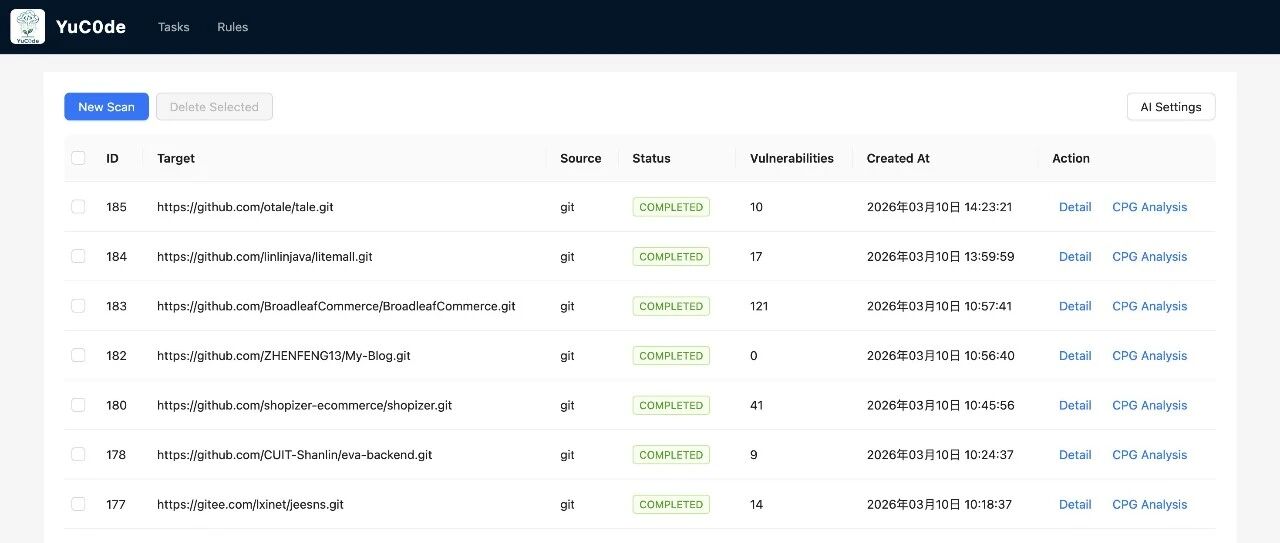Image resolution: width=1280 pixels, height=543 pixels.
Task: Click the Source column header
Action: coord(581,158)
